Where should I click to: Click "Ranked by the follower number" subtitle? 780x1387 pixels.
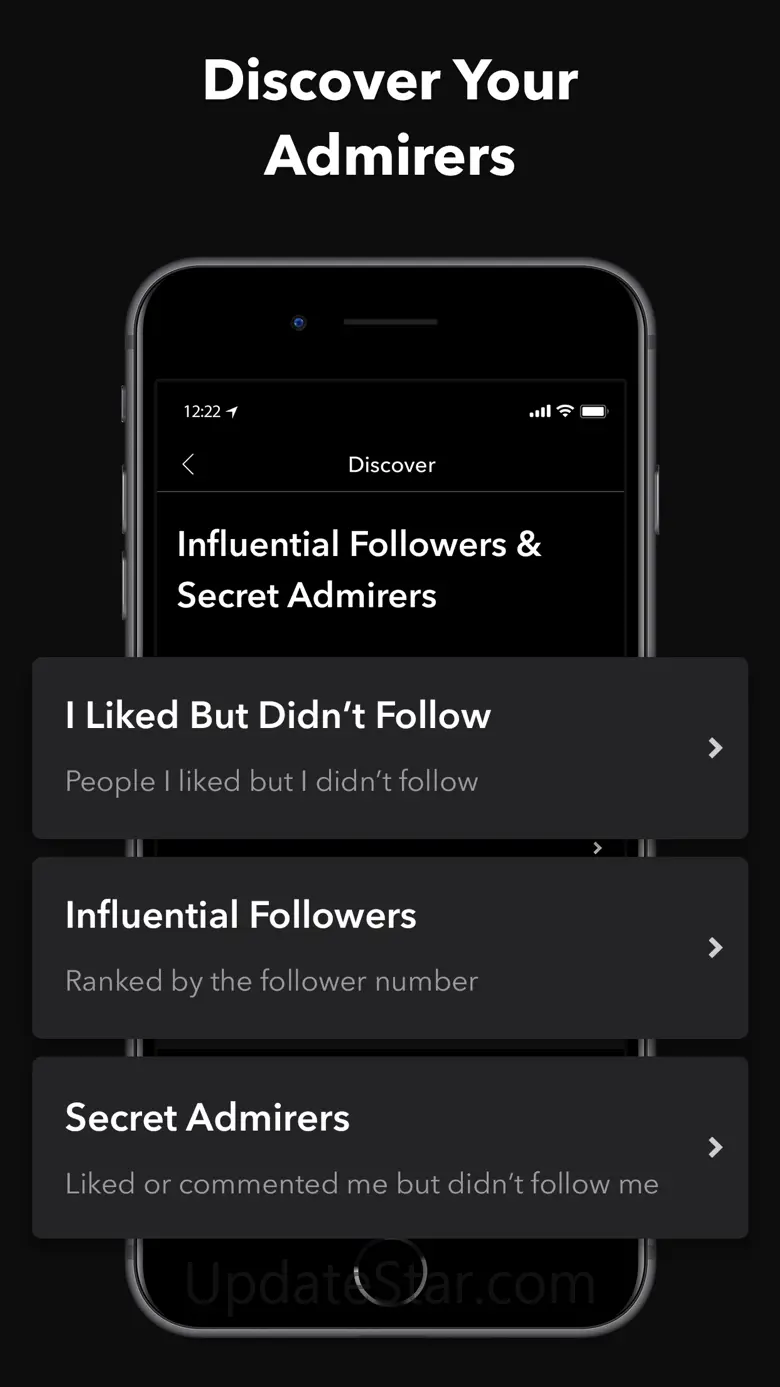coord(272,981)
